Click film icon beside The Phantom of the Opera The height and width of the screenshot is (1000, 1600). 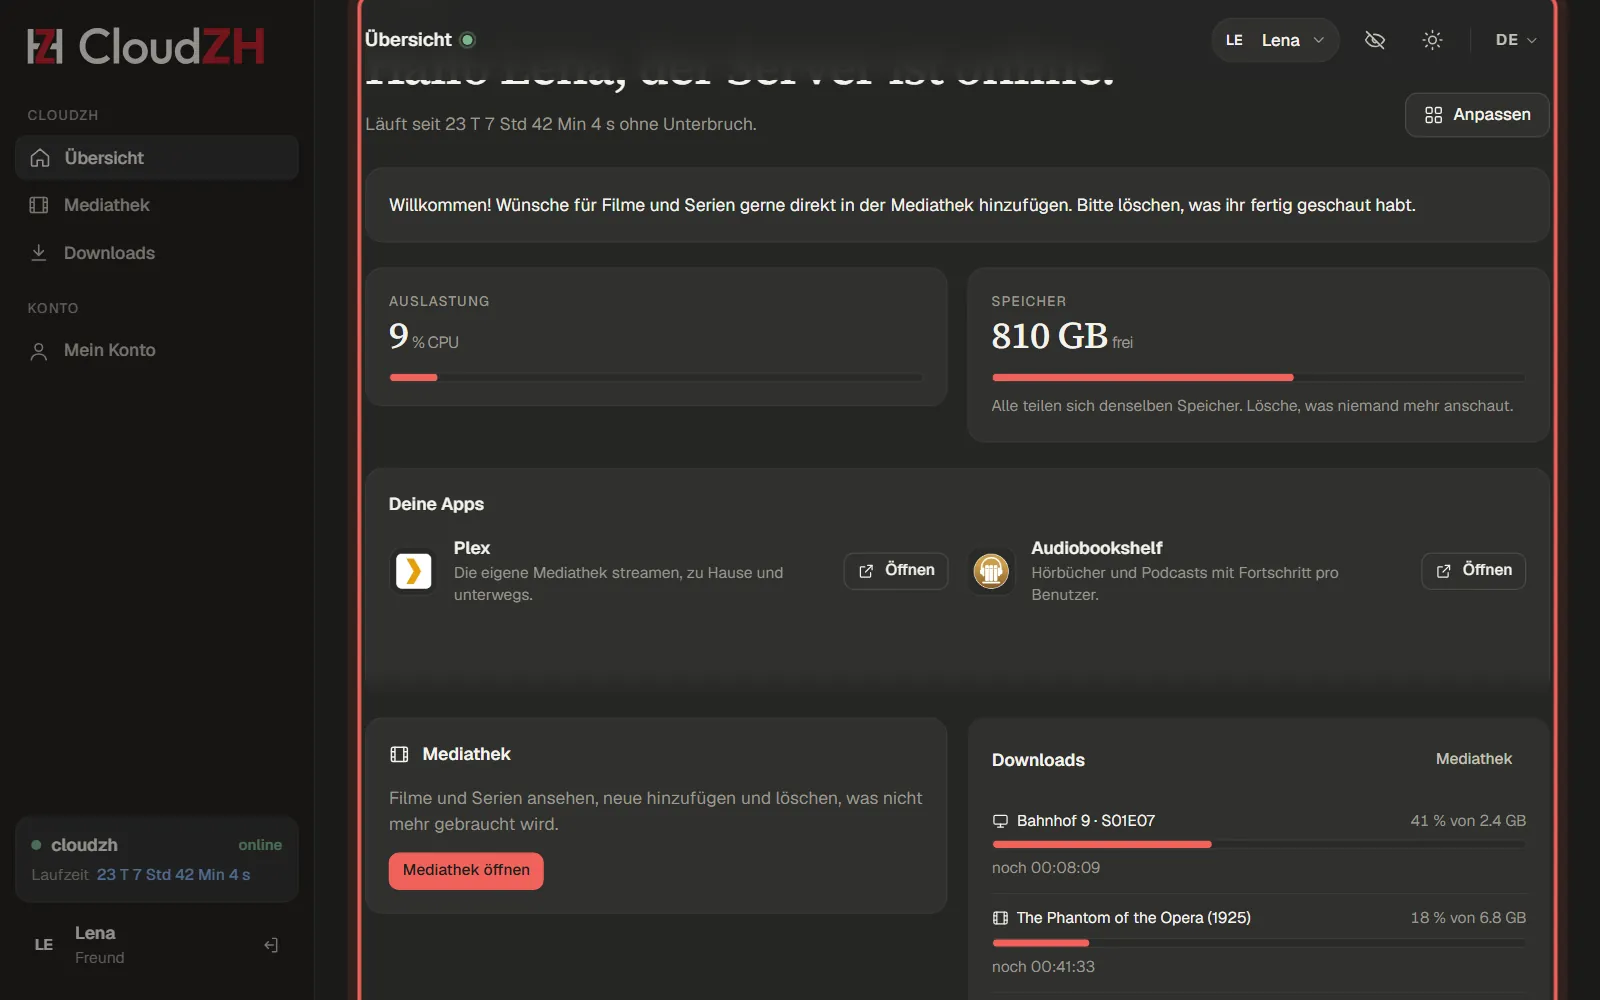coord(1000,918)
